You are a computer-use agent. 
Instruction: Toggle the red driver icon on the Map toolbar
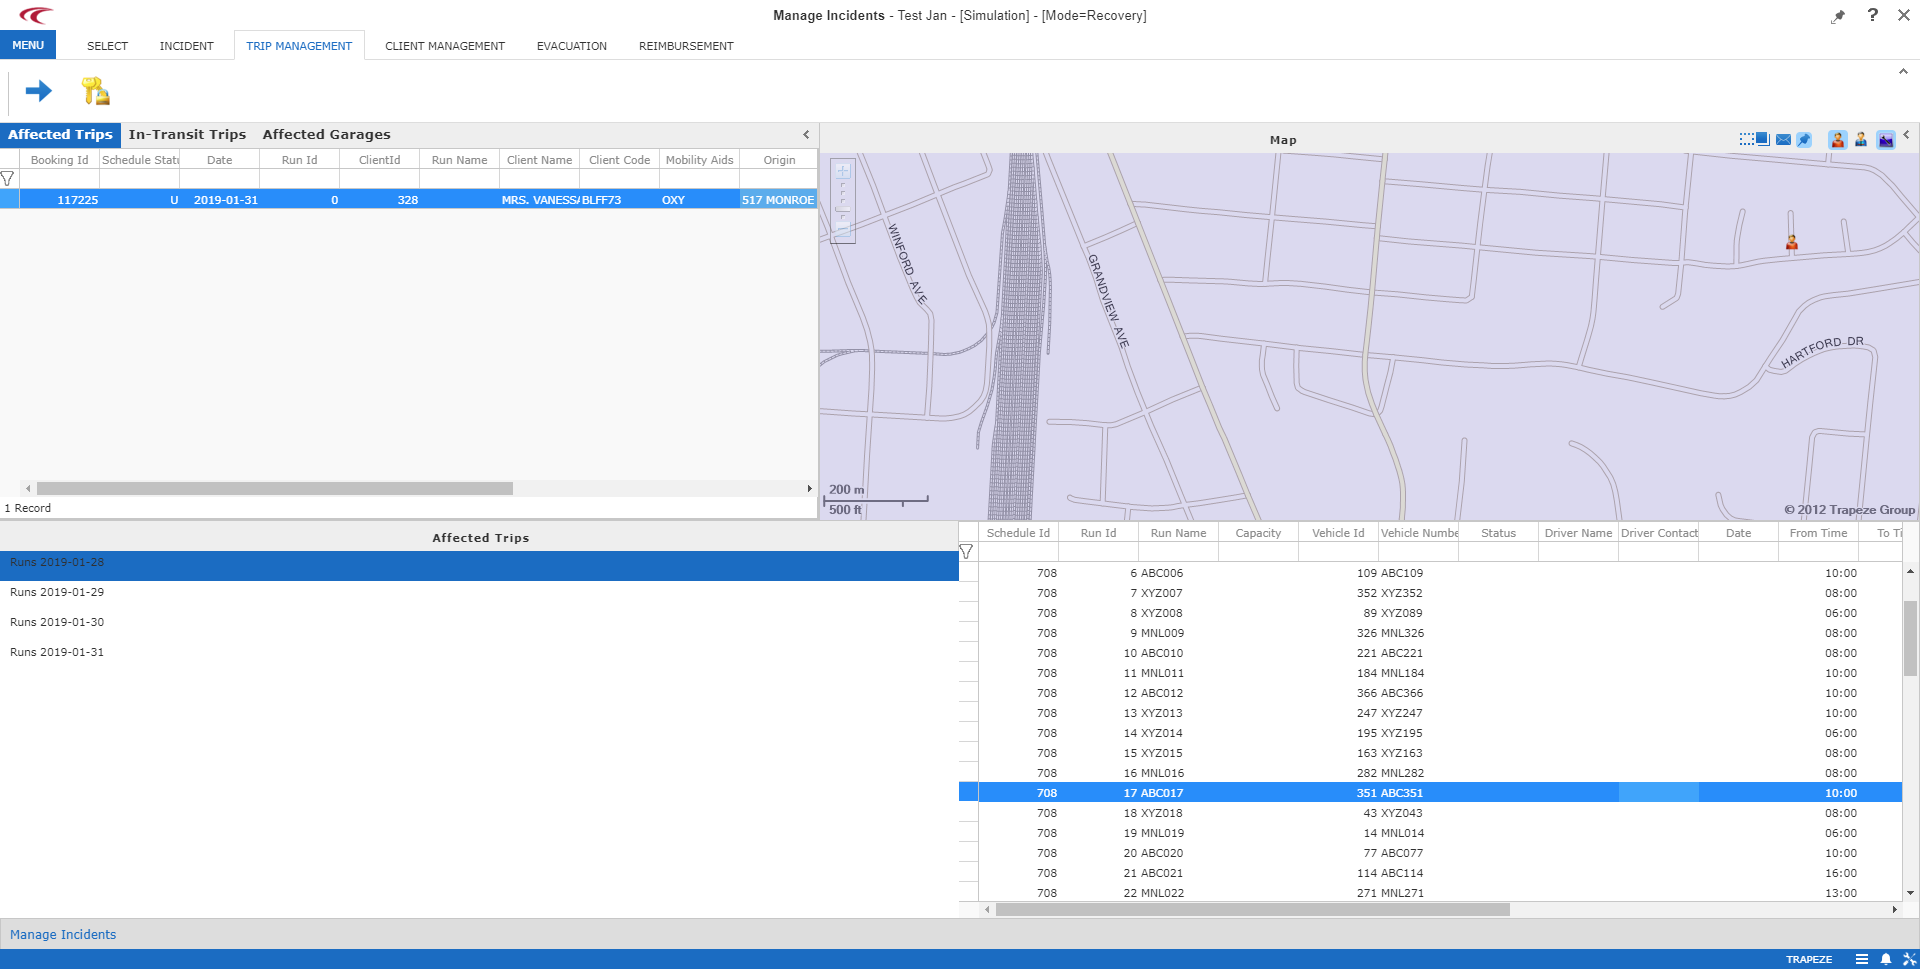pos(1837,139)
